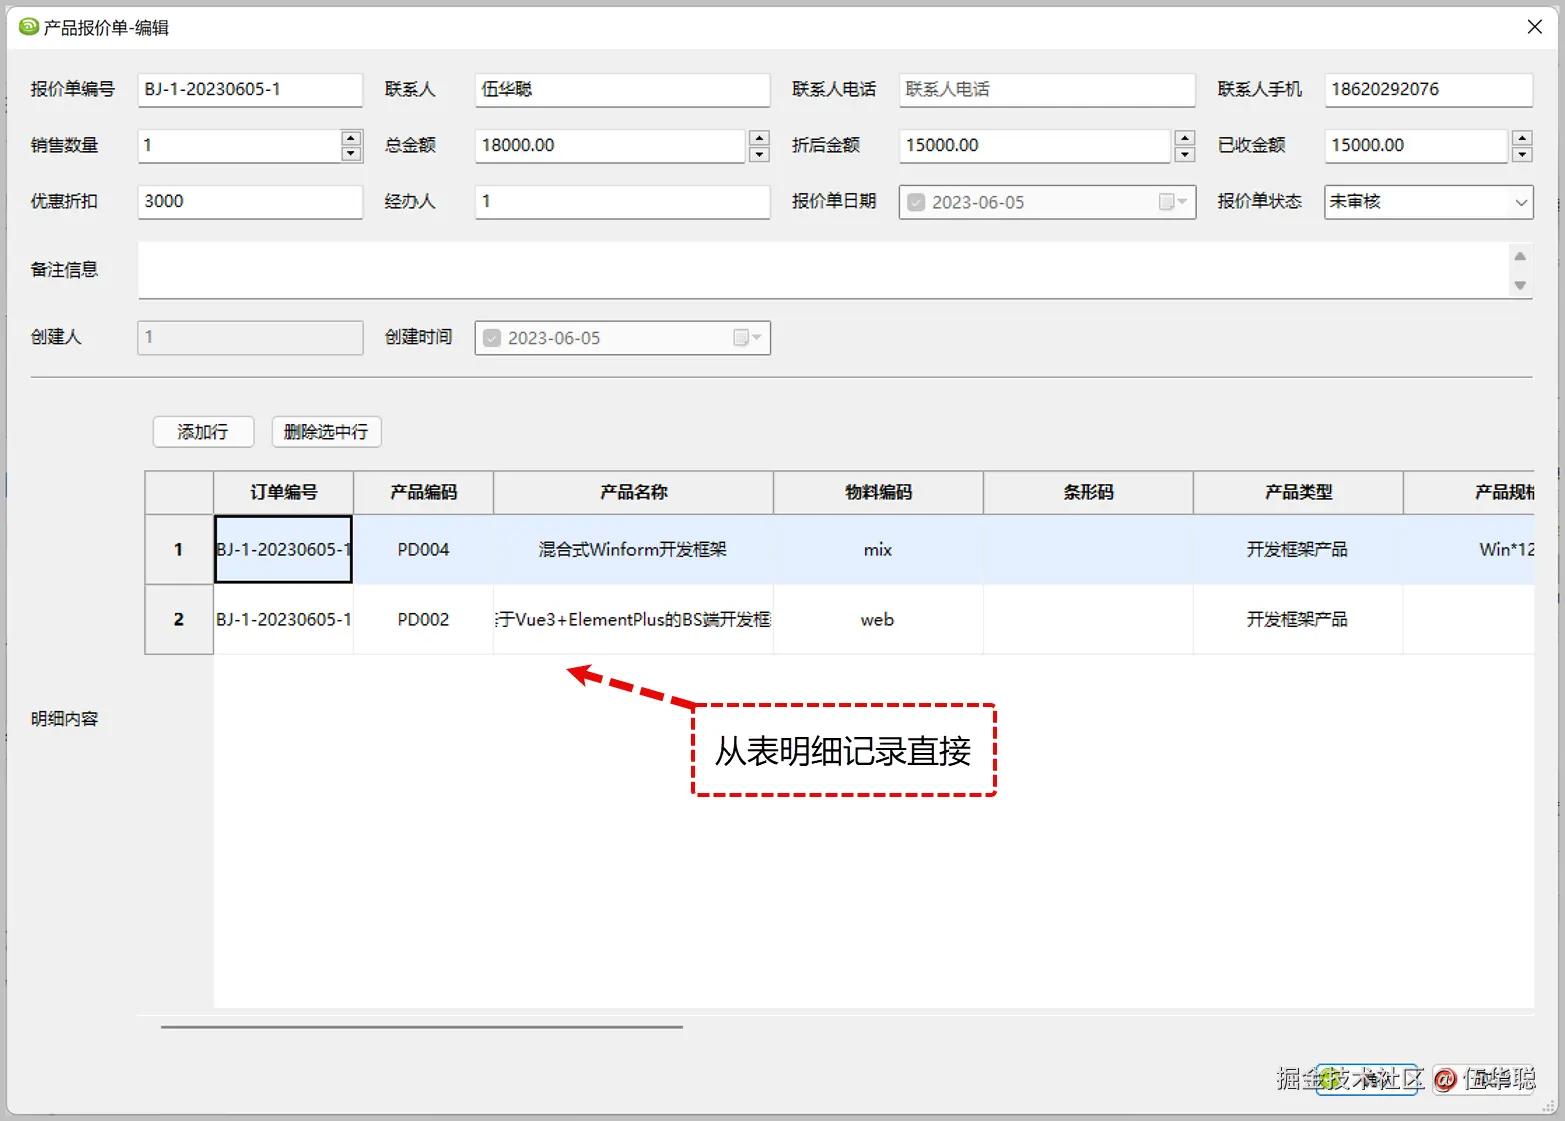1565x1121 pixels.
Task: Click the PD004 product code cell
Action: click(423, 549)
